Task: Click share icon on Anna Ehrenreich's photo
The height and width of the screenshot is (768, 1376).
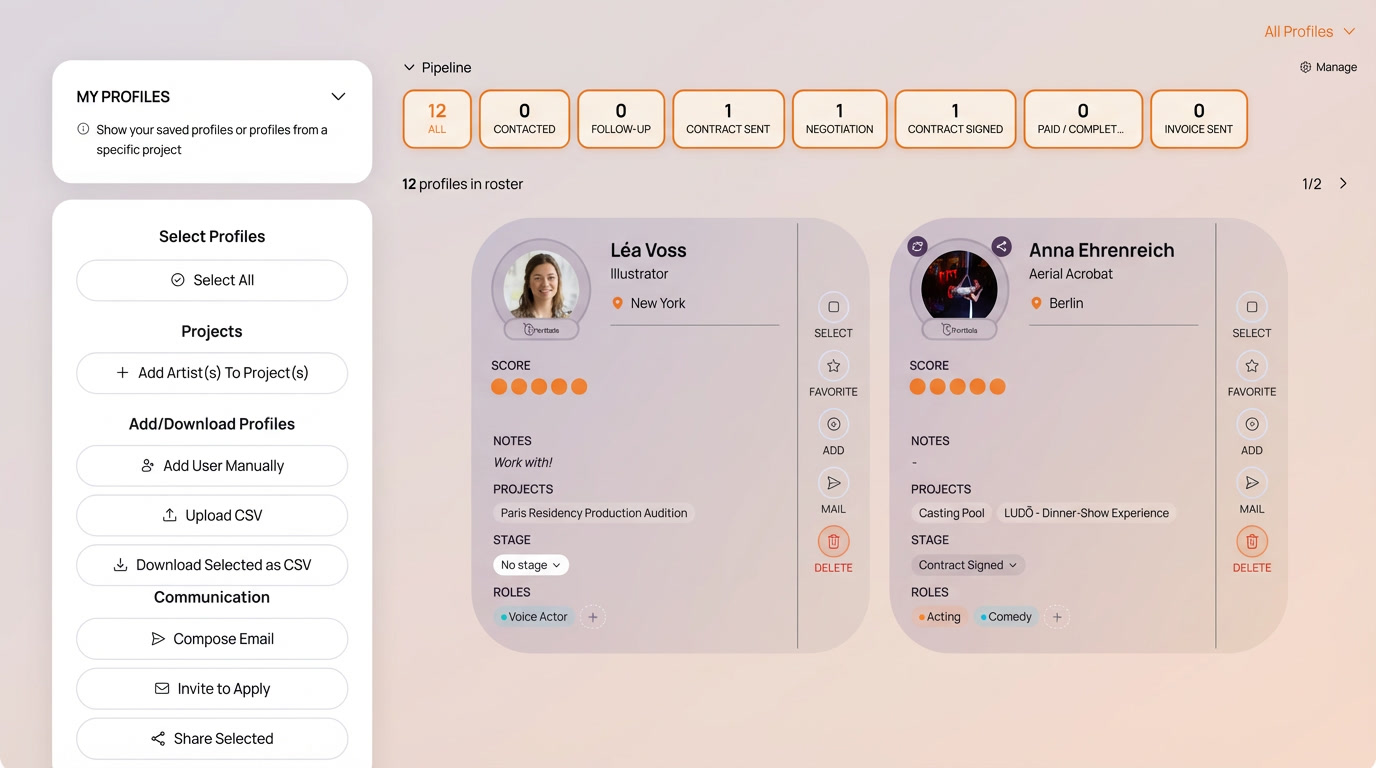Action: click(1001, 247)
